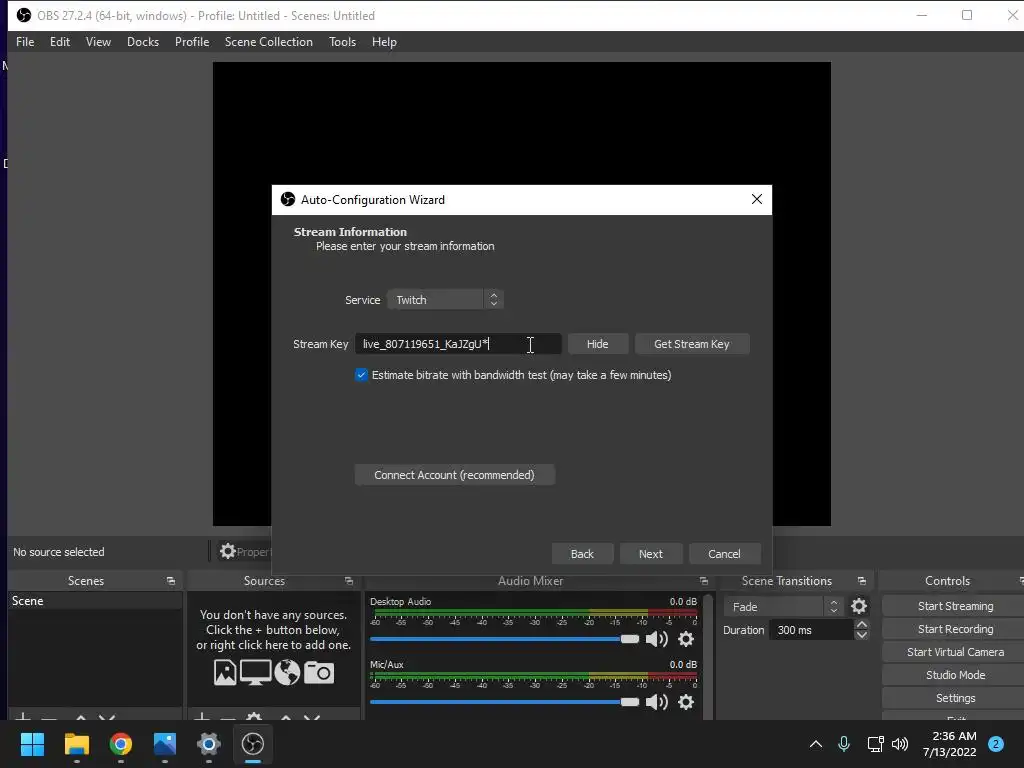This screenshot has width=1024, height=768.
Task: Open the Fade transition dropdown
Action: coord(783,607)
